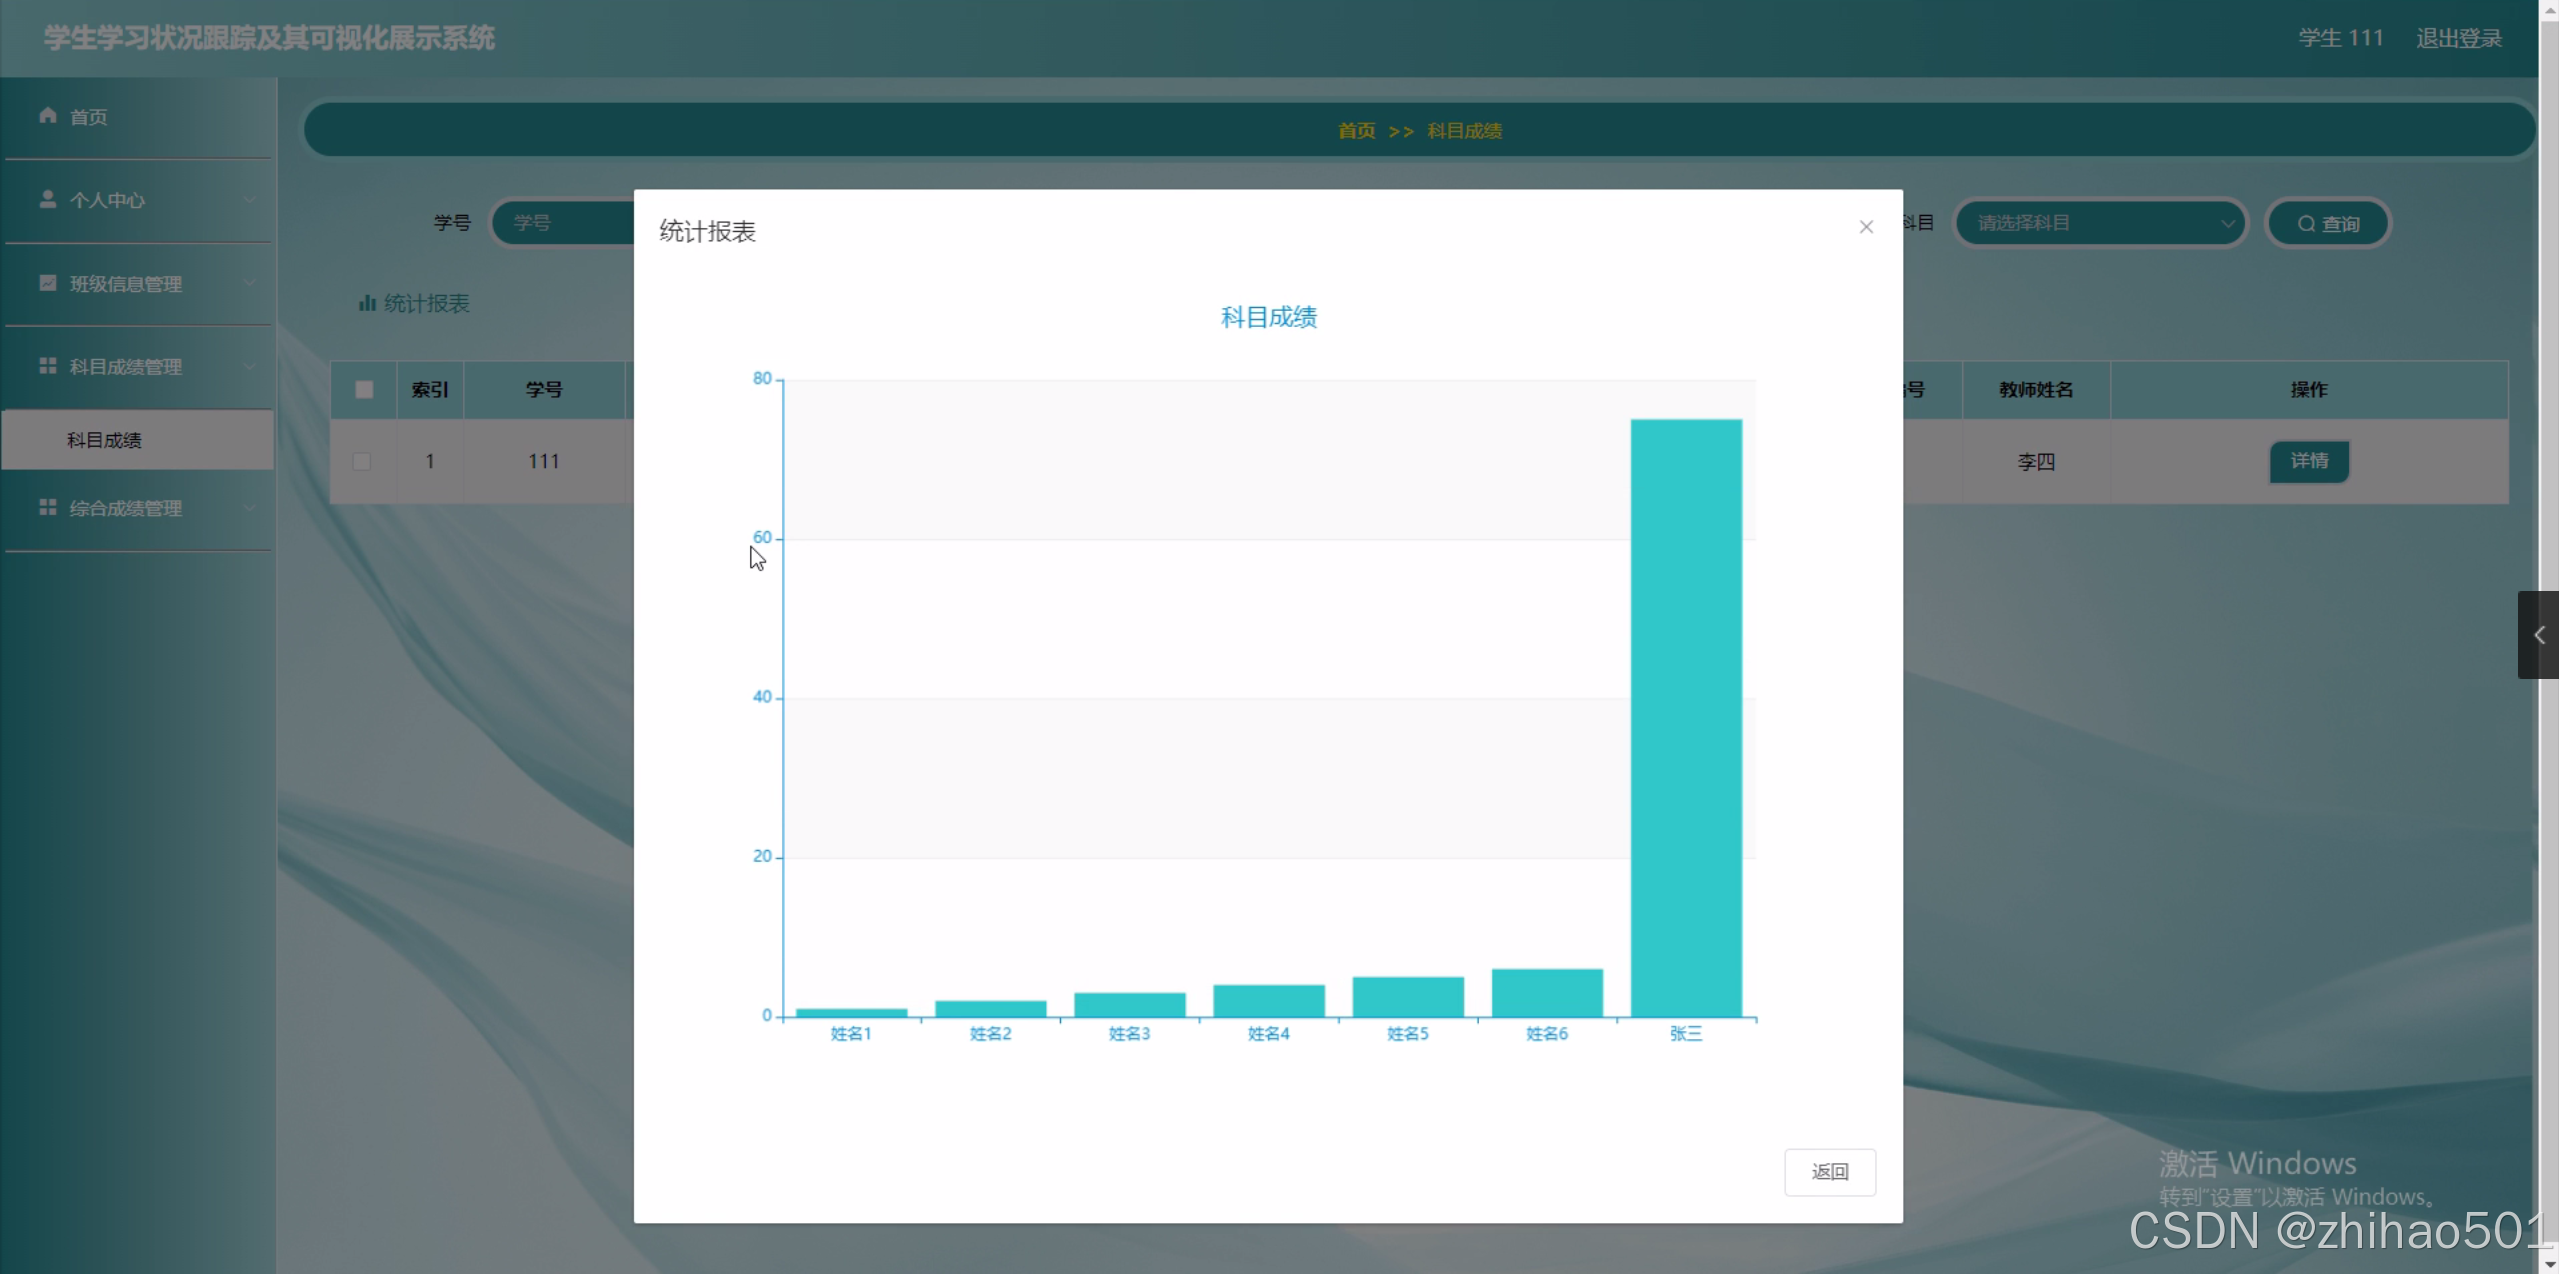2559x1274 pixels.
Task: Click the side panel collapse arrow at the right edge
Action: click(x=2538, y=635)
